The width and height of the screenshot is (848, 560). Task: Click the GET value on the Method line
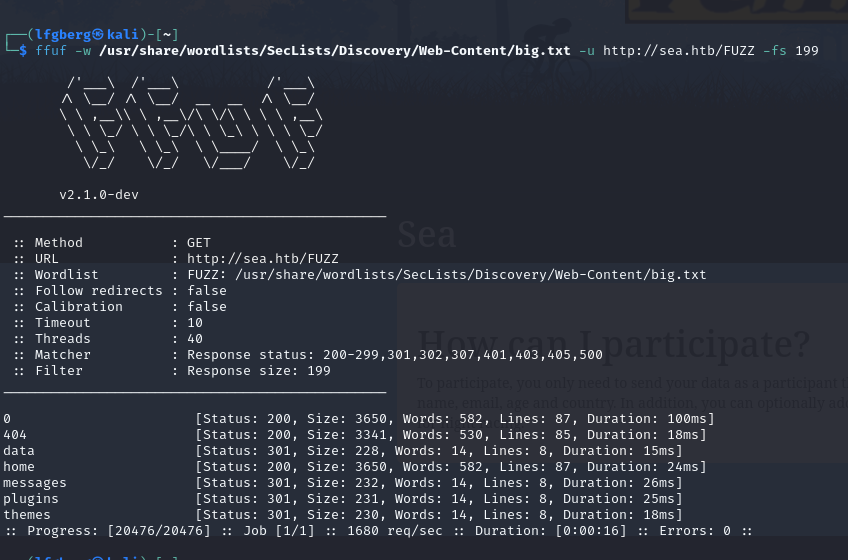click(x=199, y=243)
